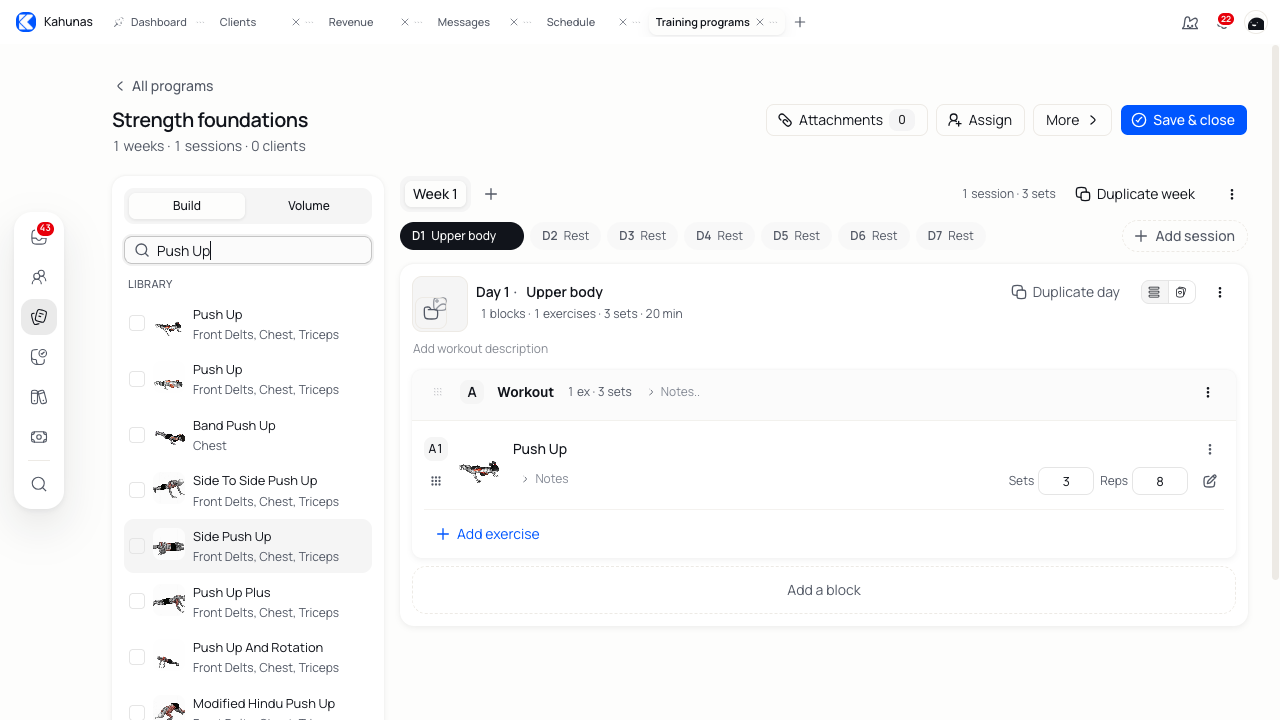Edit the Push Up exercise sets details
Image resolution: width=1280 pixels, height=720 pixels.
point(1210,481)
